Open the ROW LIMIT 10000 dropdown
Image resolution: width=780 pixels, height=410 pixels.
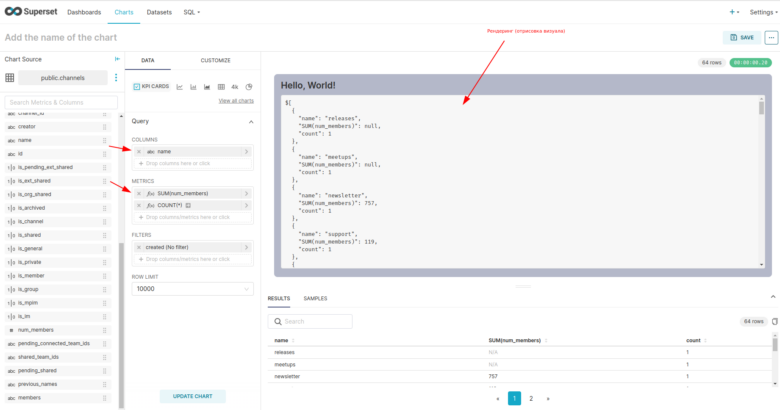[x=193, y=289]
